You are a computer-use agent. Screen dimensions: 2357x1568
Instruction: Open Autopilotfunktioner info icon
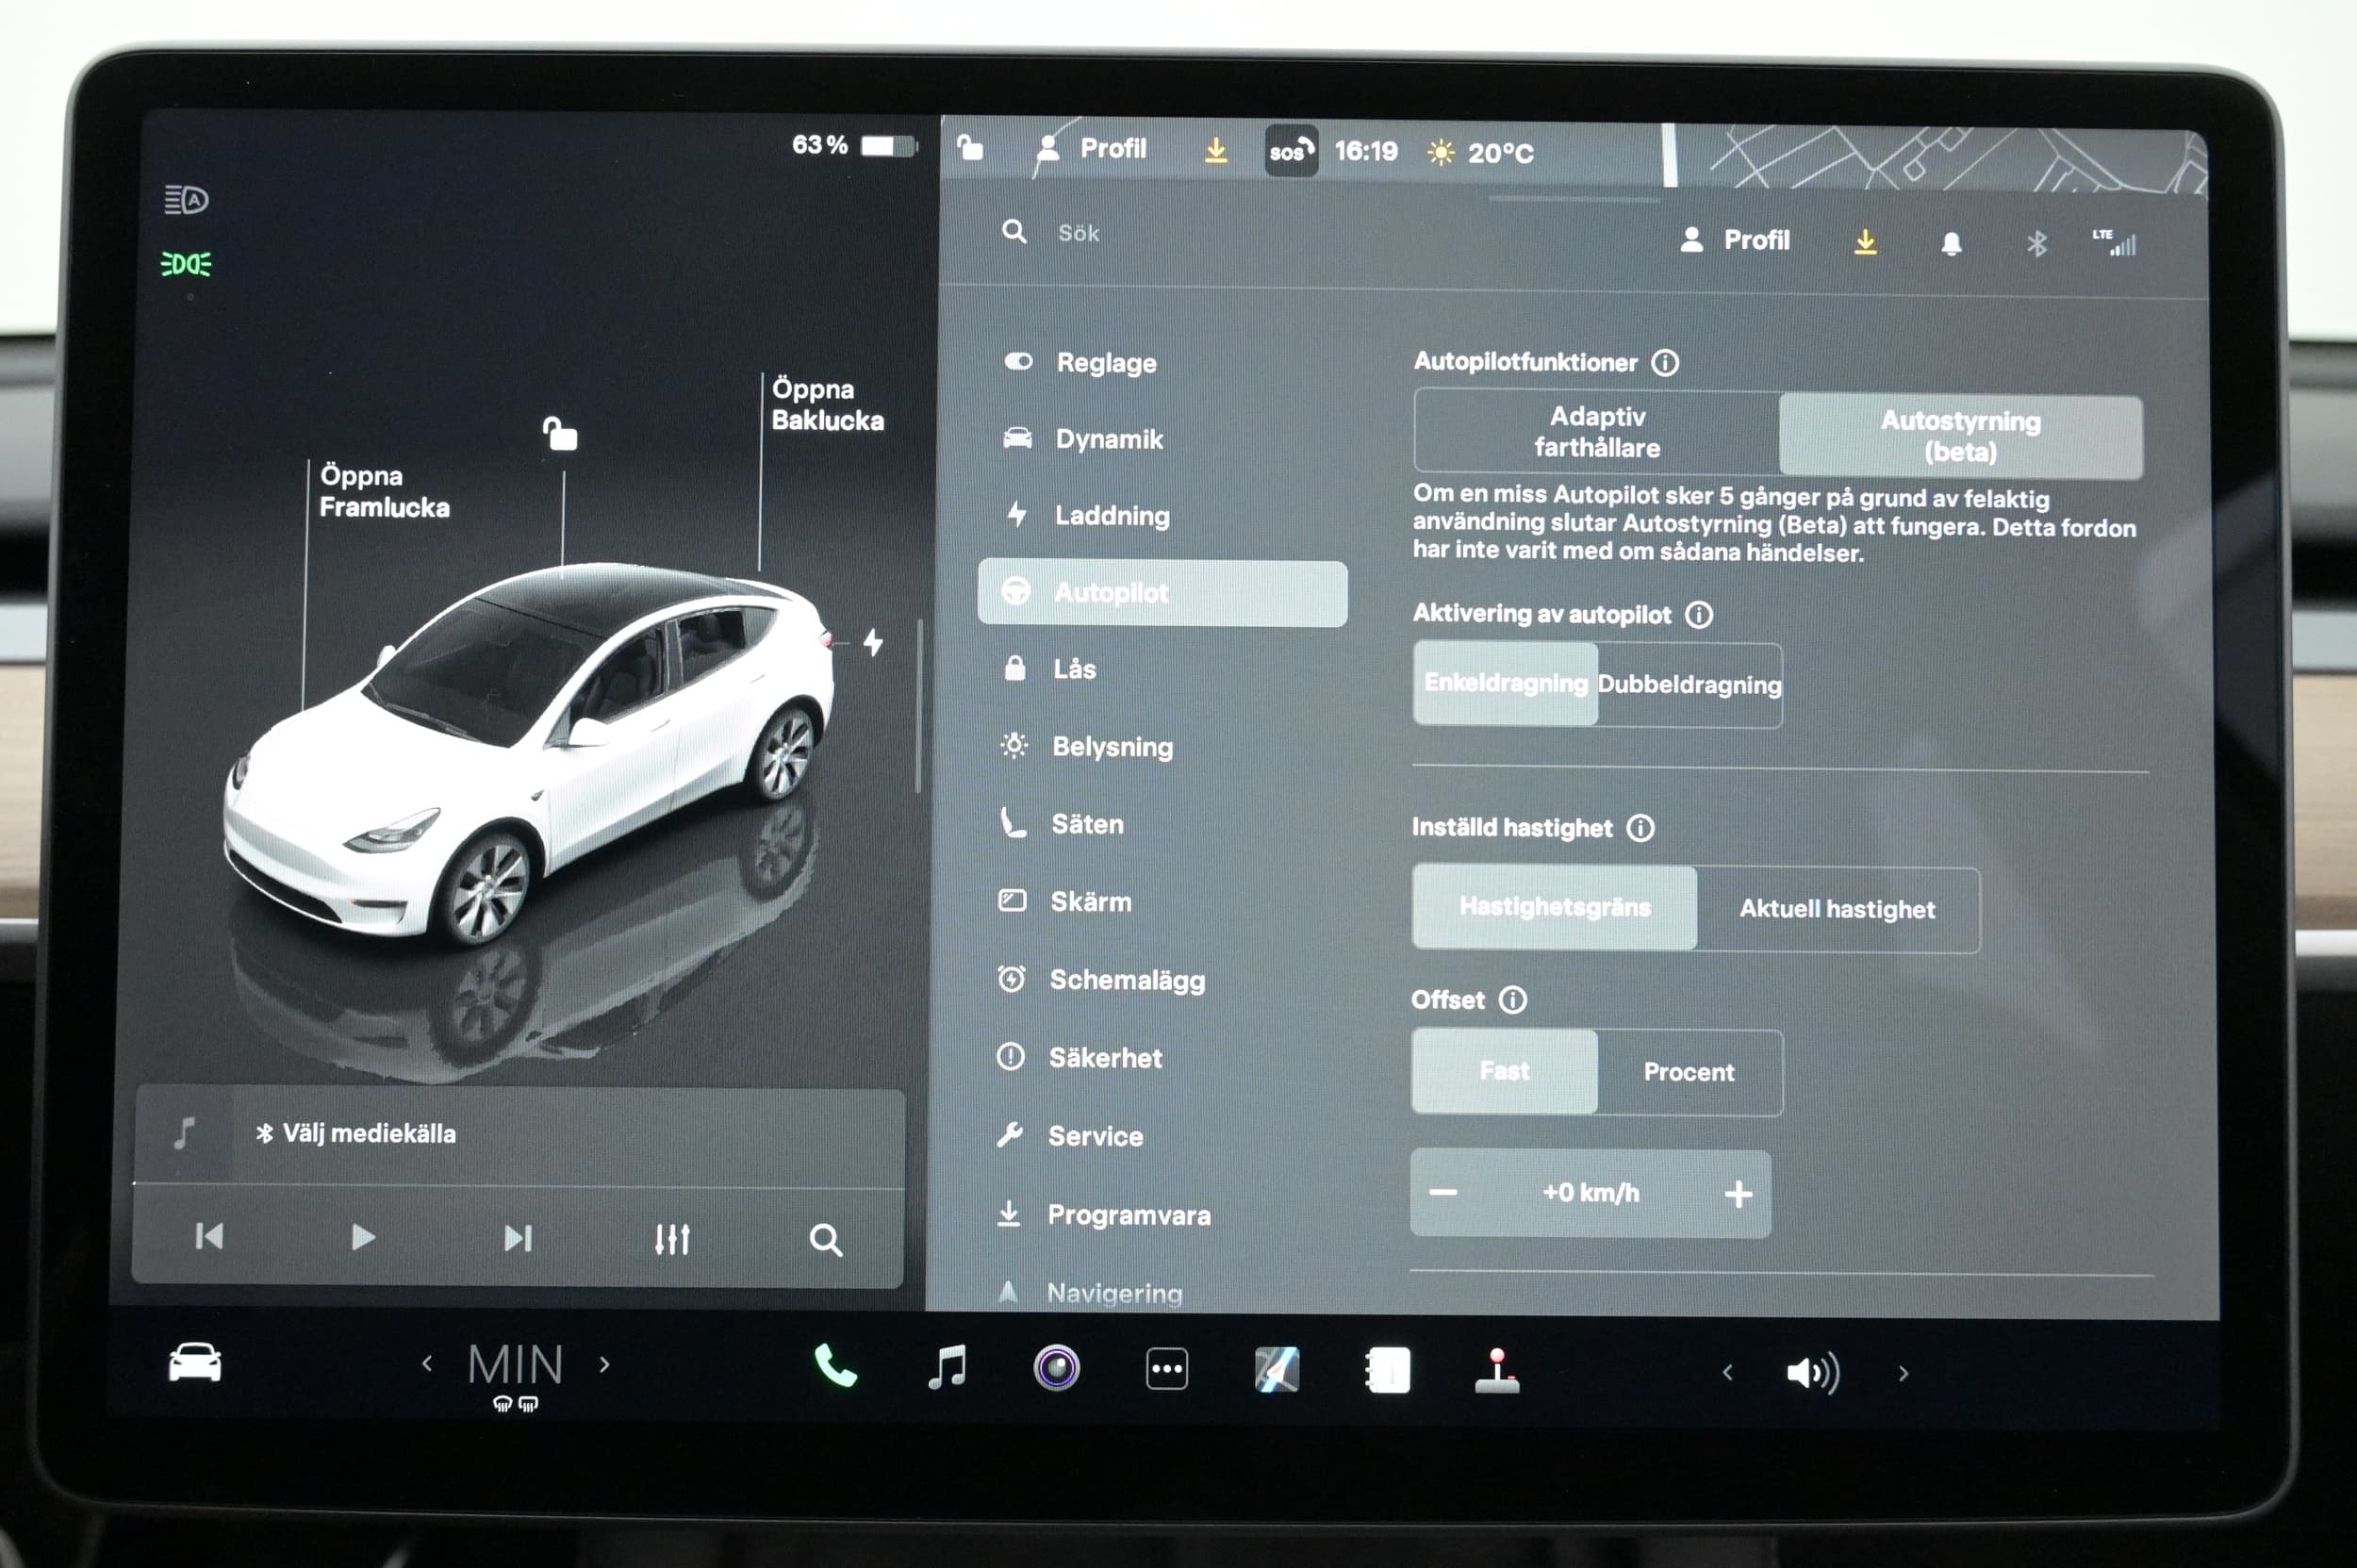[1665, 362]
